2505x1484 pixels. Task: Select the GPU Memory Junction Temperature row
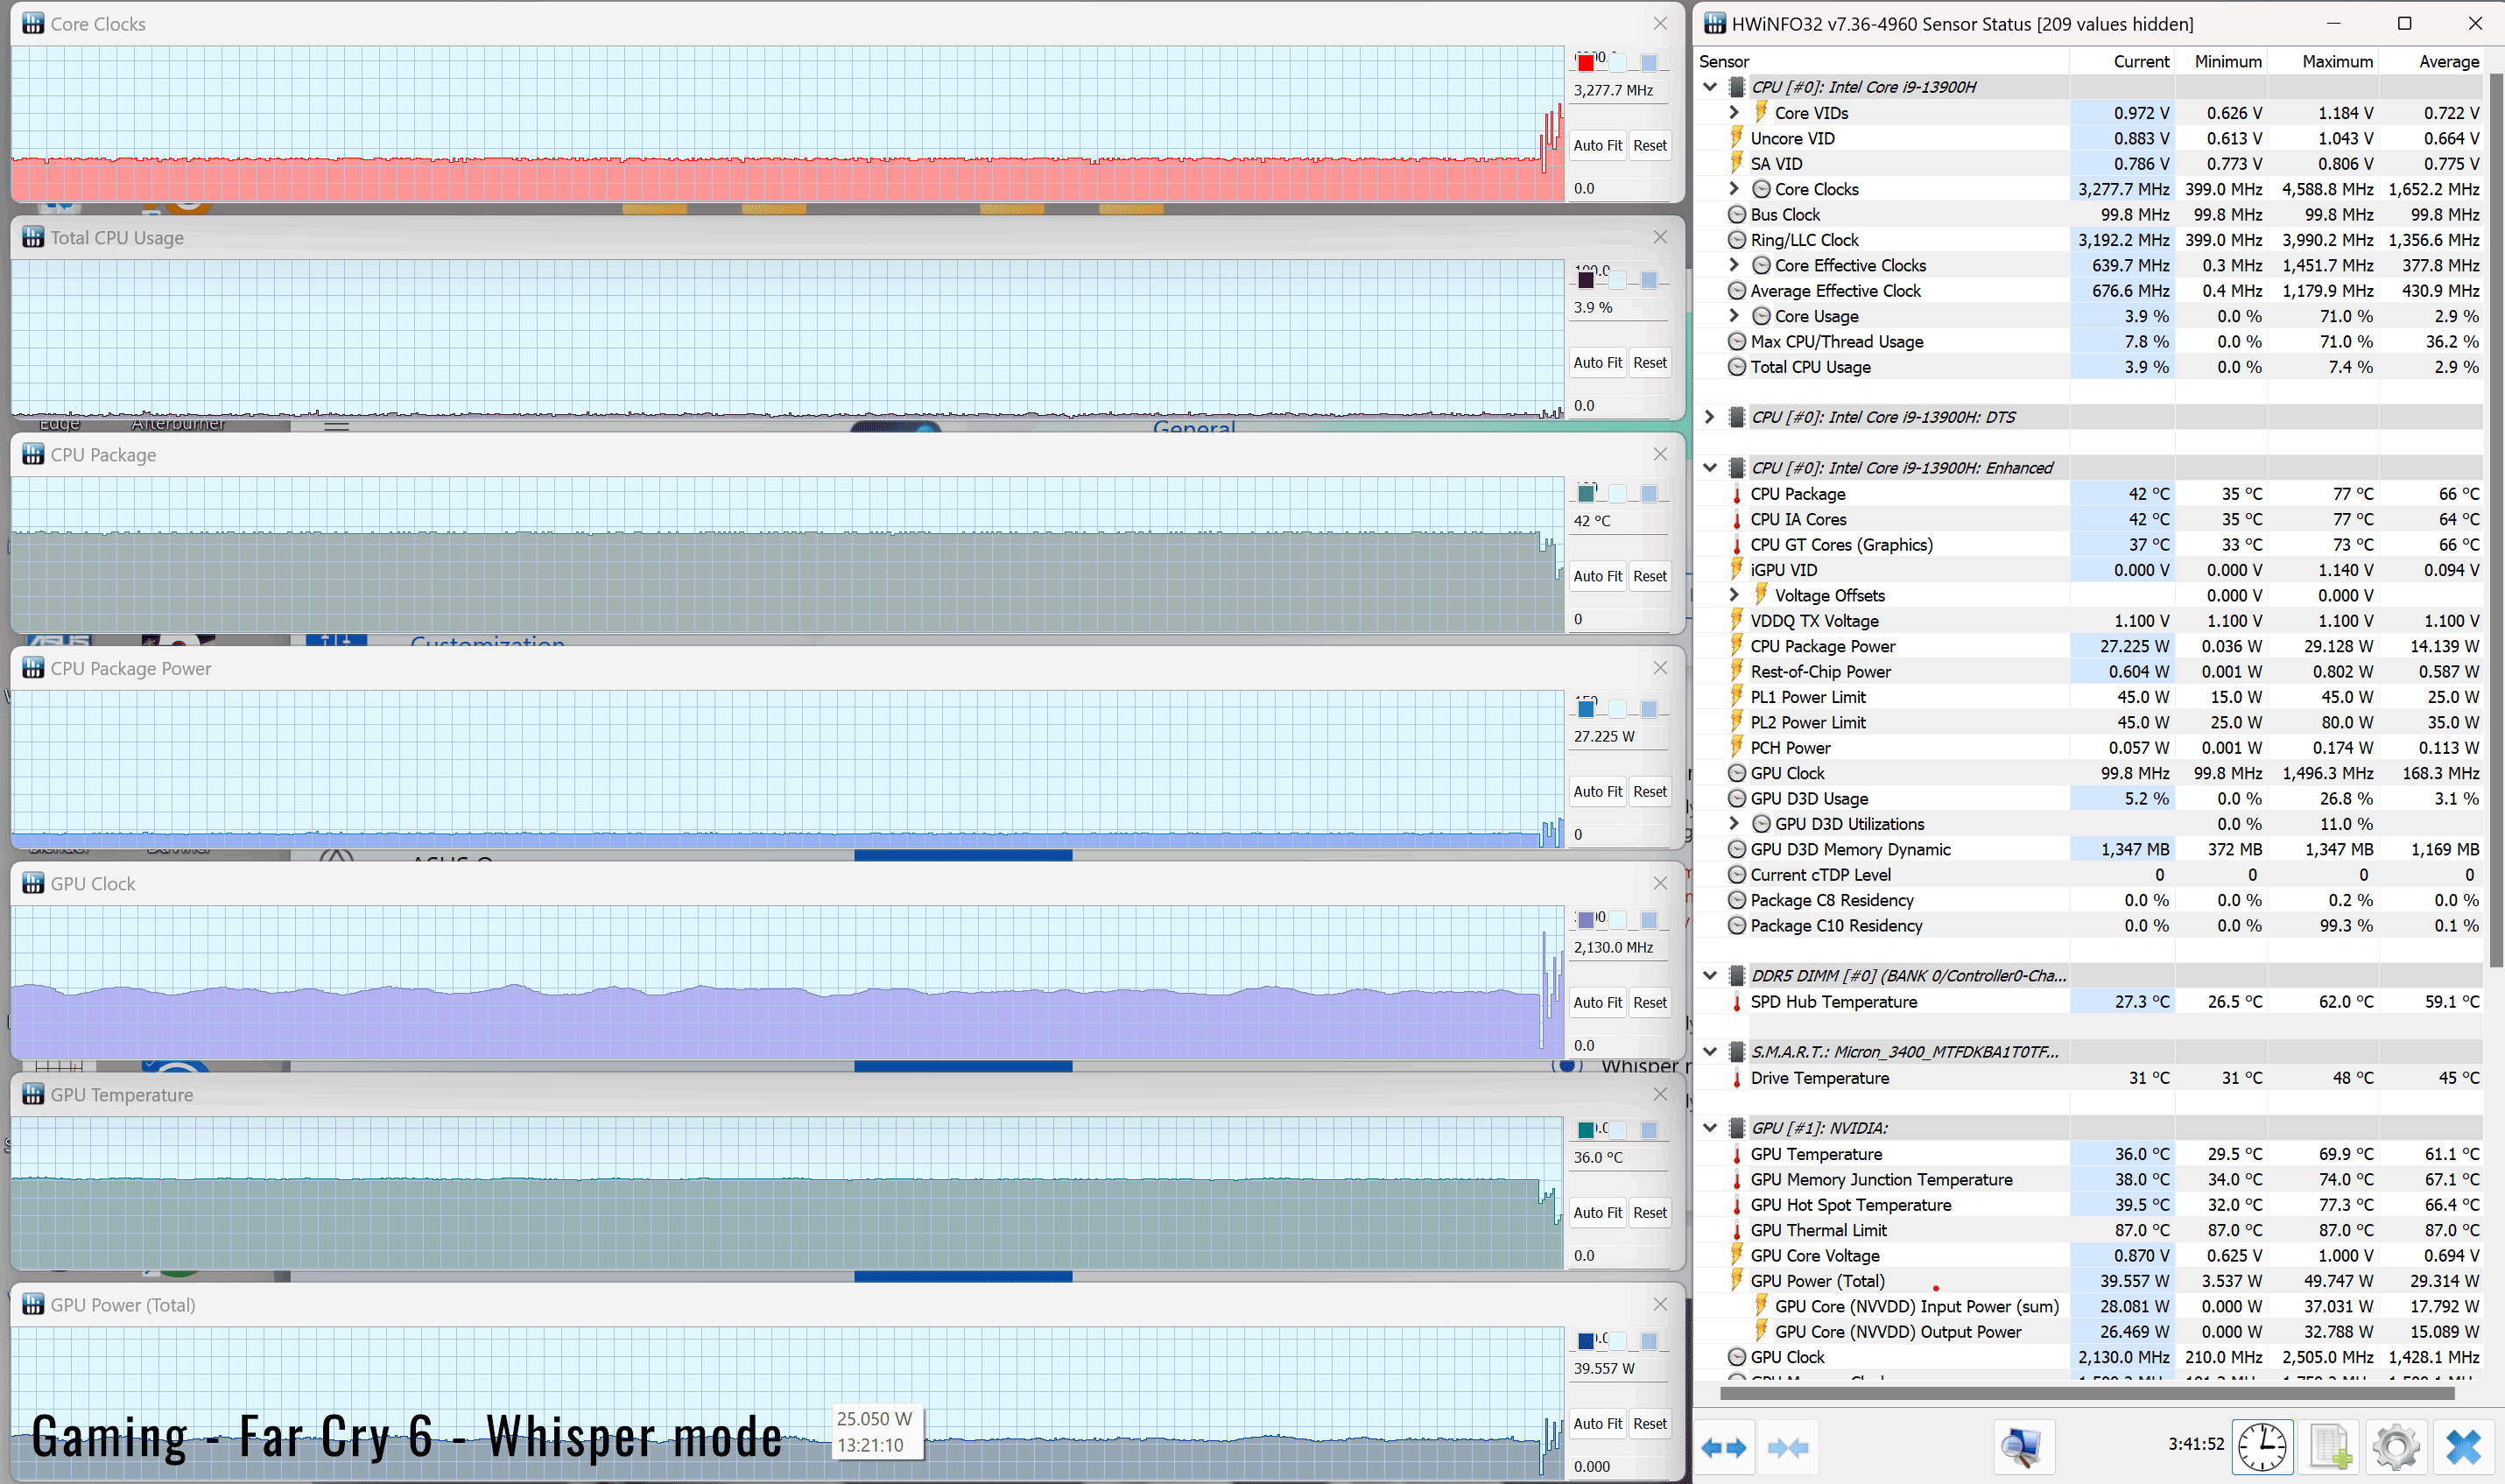click(2089, 1180)
